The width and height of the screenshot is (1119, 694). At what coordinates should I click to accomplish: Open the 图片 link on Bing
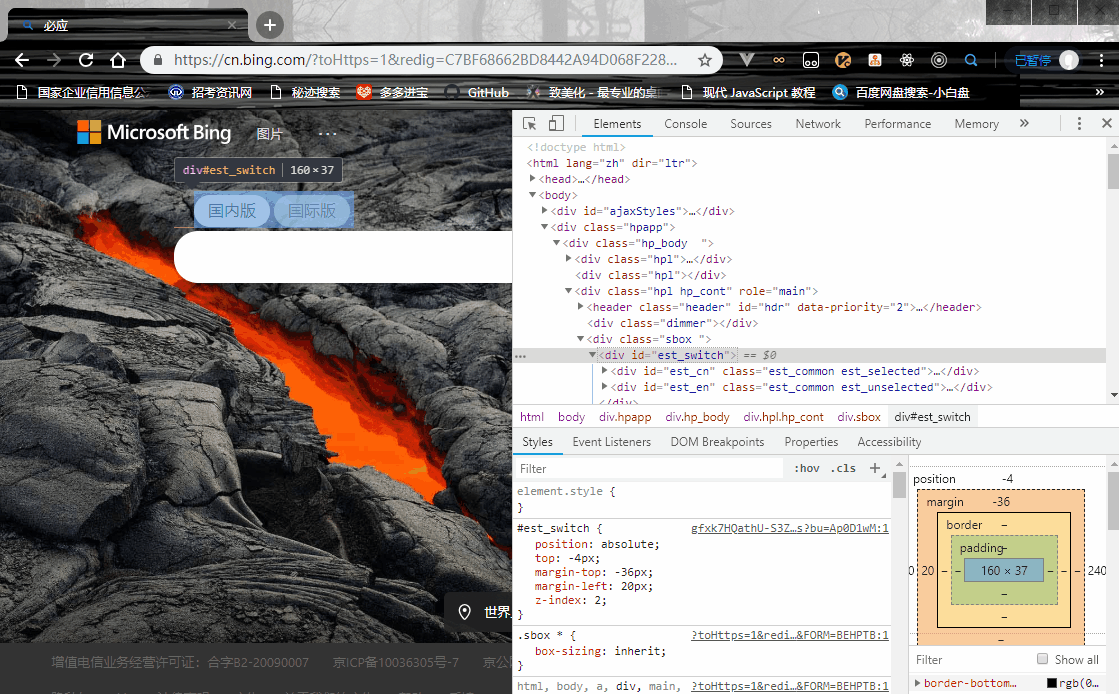269,134
